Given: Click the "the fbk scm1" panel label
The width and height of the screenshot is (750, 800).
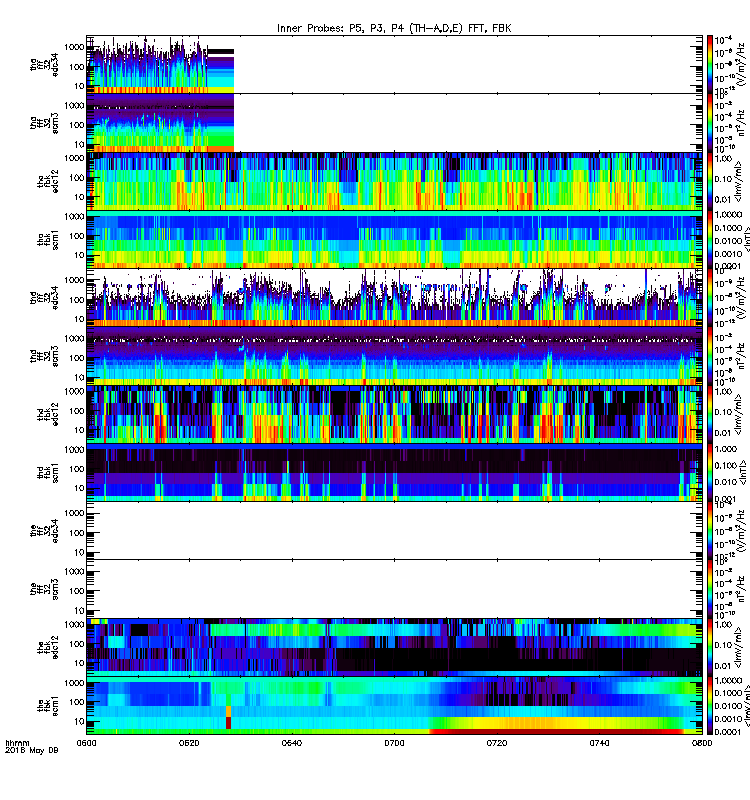Looking at the screenshot, I should (x=48, y=706).
